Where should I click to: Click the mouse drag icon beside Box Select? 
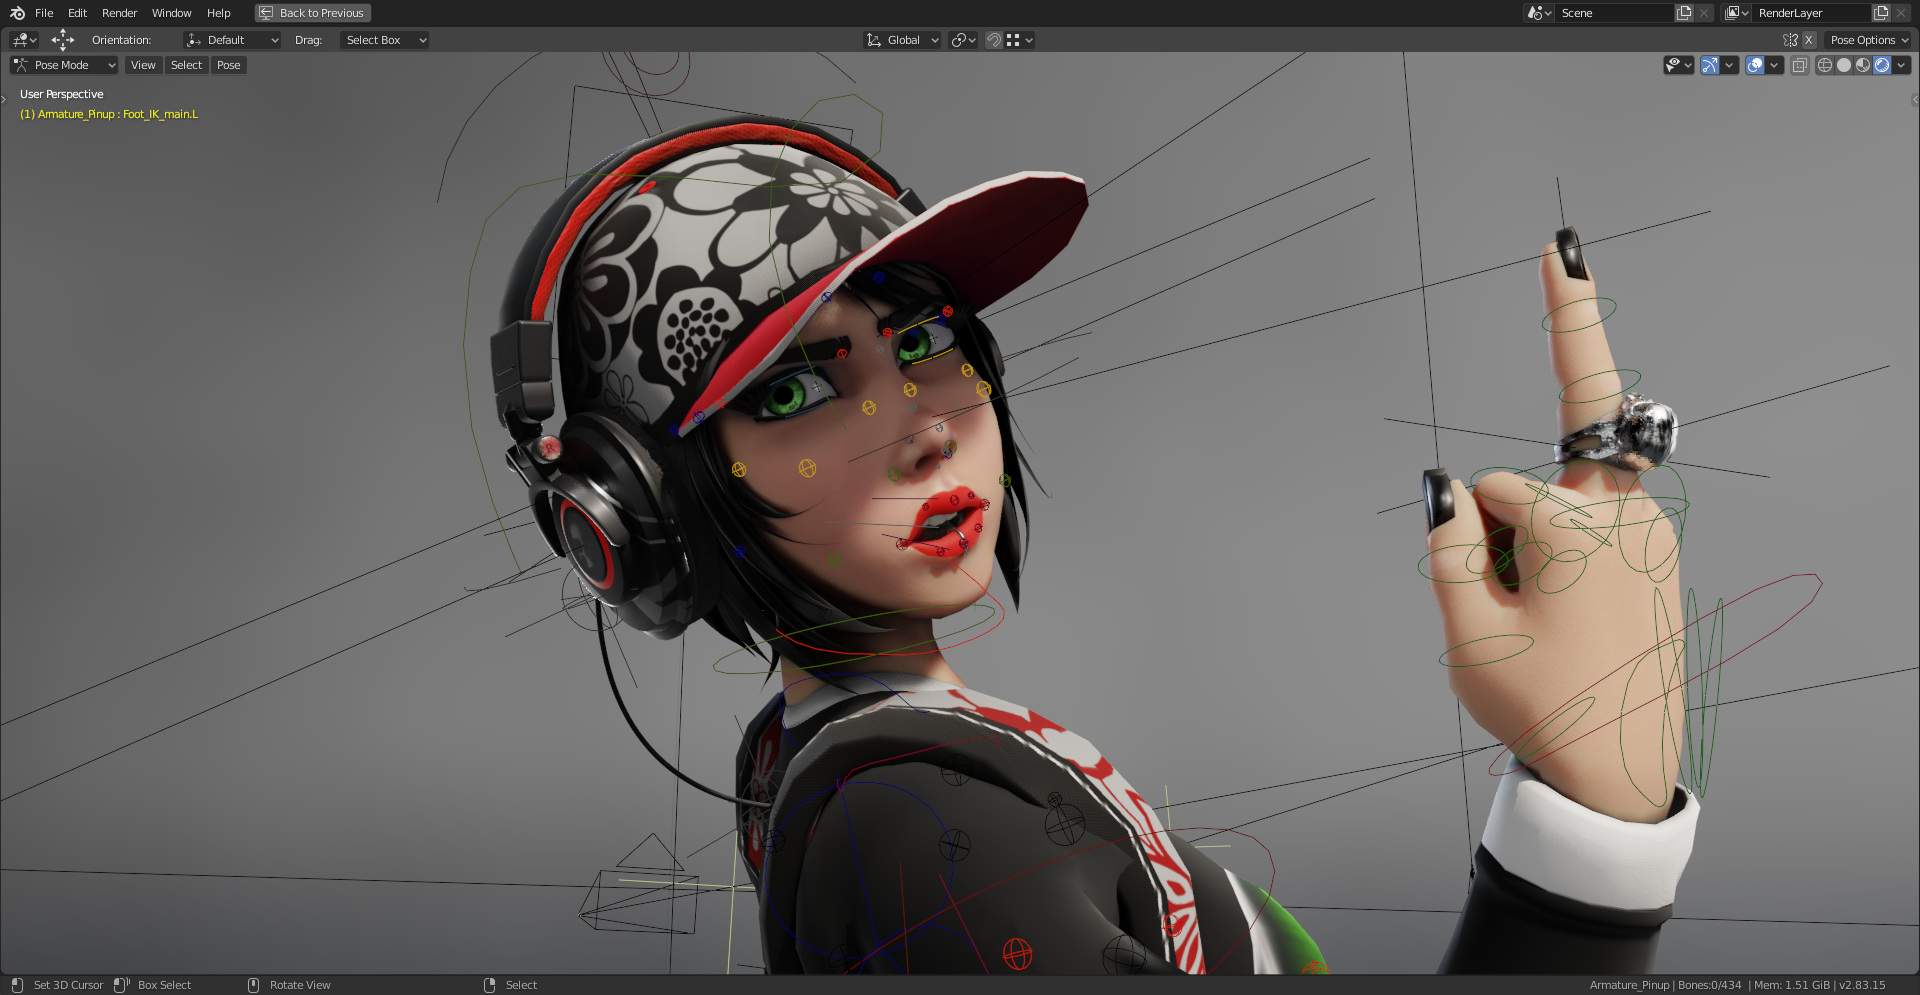click(x=122, y=985)
